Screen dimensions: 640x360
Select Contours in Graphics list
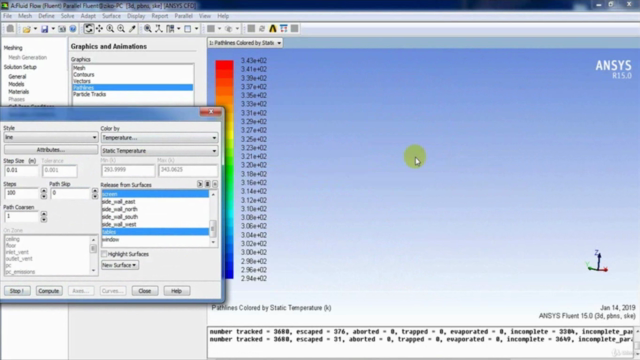tap(84, 75)
